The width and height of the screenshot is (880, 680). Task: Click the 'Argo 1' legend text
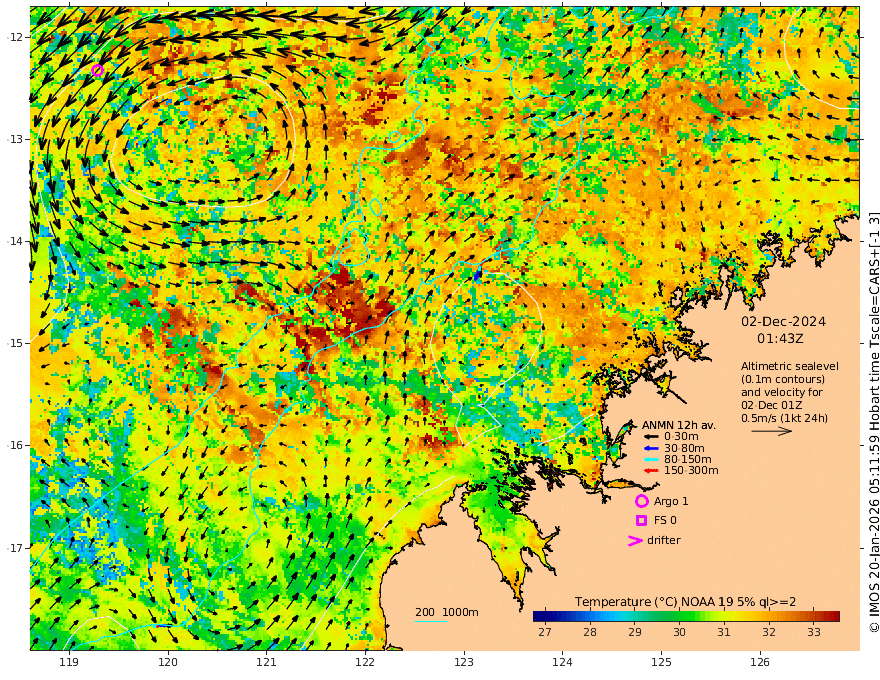click(x=671, y=501)
